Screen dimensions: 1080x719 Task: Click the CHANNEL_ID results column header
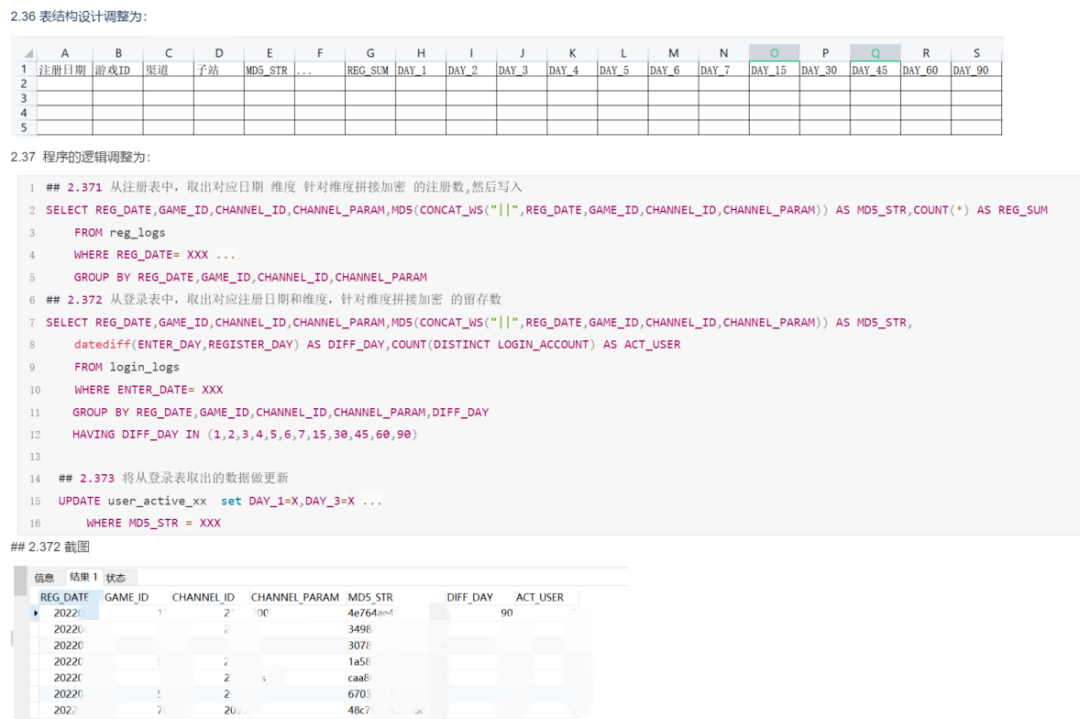click(203, 597)
